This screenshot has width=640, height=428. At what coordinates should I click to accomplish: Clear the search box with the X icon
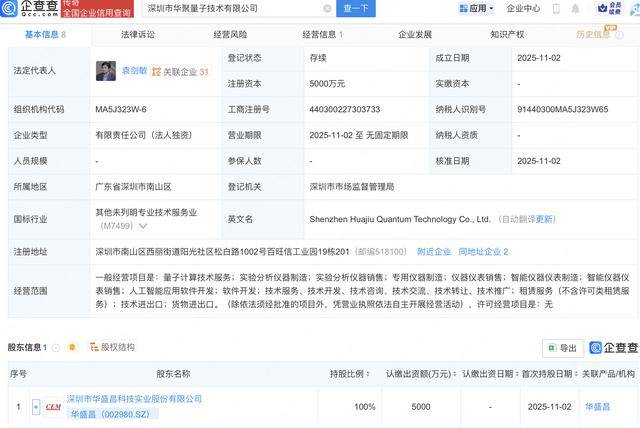(x=328, y=8)
